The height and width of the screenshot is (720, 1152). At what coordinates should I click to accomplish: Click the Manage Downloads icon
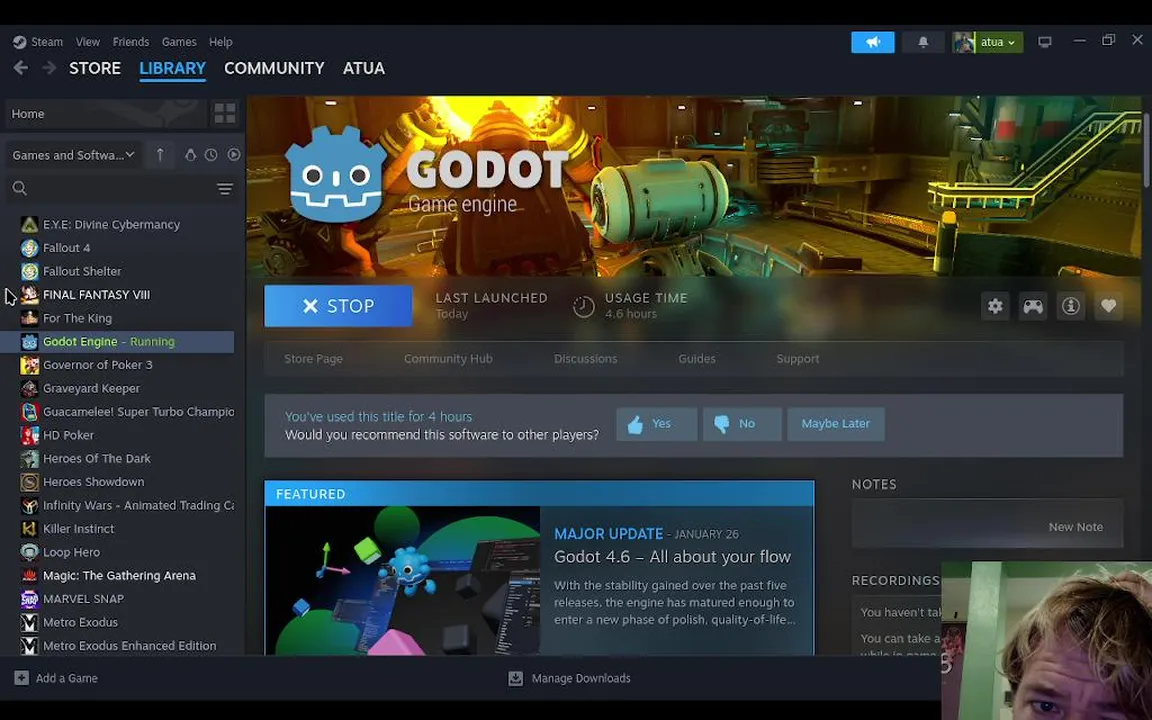[516, 677]
